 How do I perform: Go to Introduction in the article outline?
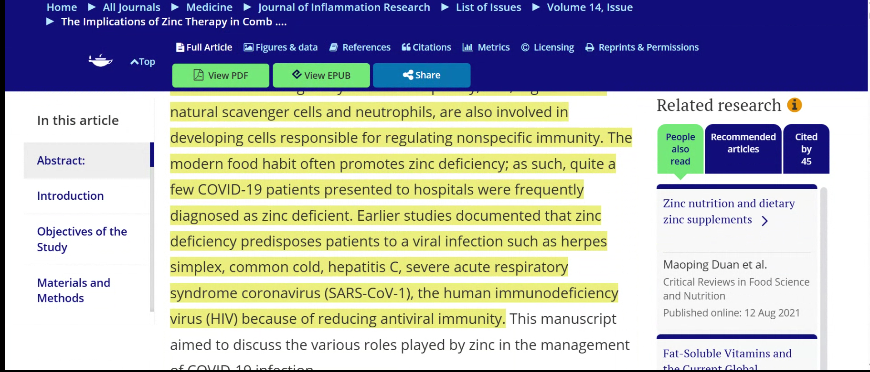[x=70, y=196]
